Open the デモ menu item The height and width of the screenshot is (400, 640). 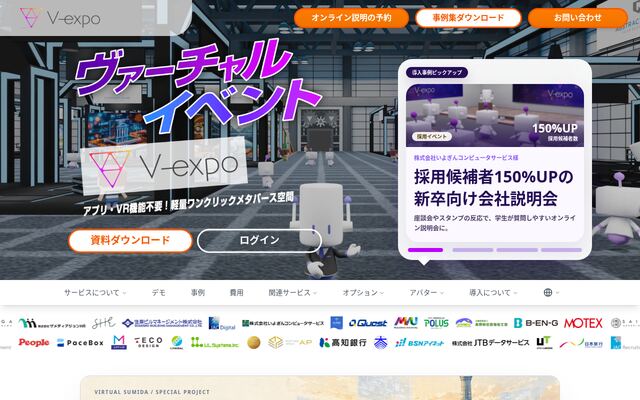pos(159,293)
